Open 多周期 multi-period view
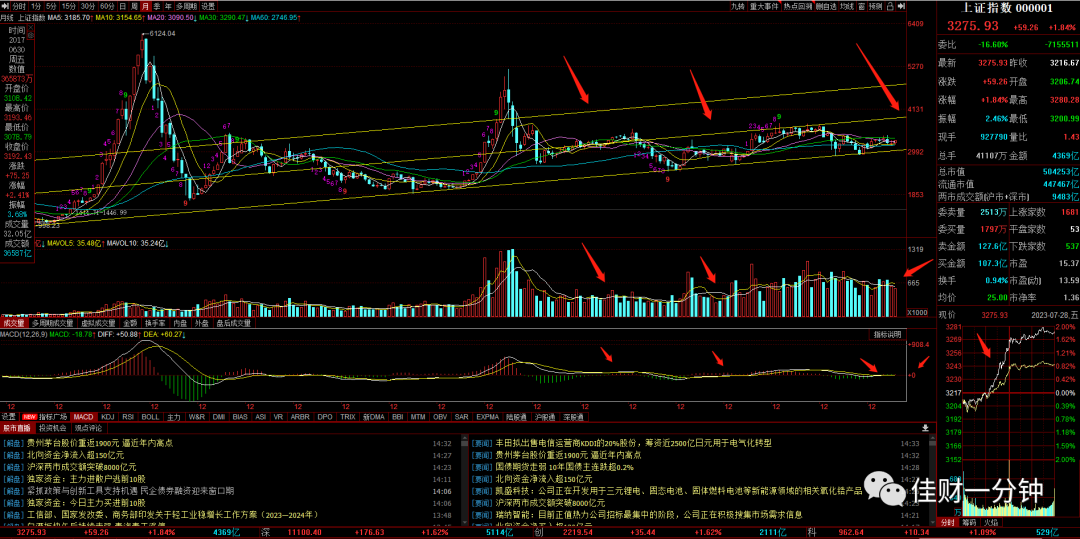This screenshot has height=539, width=1080. 186,6
